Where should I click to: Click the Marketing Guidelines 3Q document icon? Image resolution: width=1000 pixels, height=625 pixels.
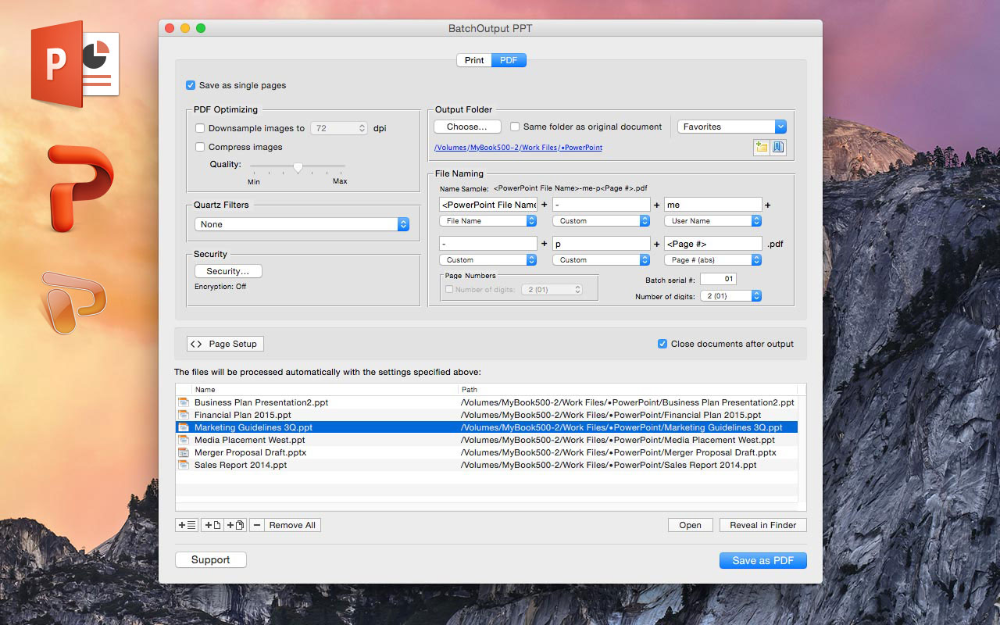(186, 427)
